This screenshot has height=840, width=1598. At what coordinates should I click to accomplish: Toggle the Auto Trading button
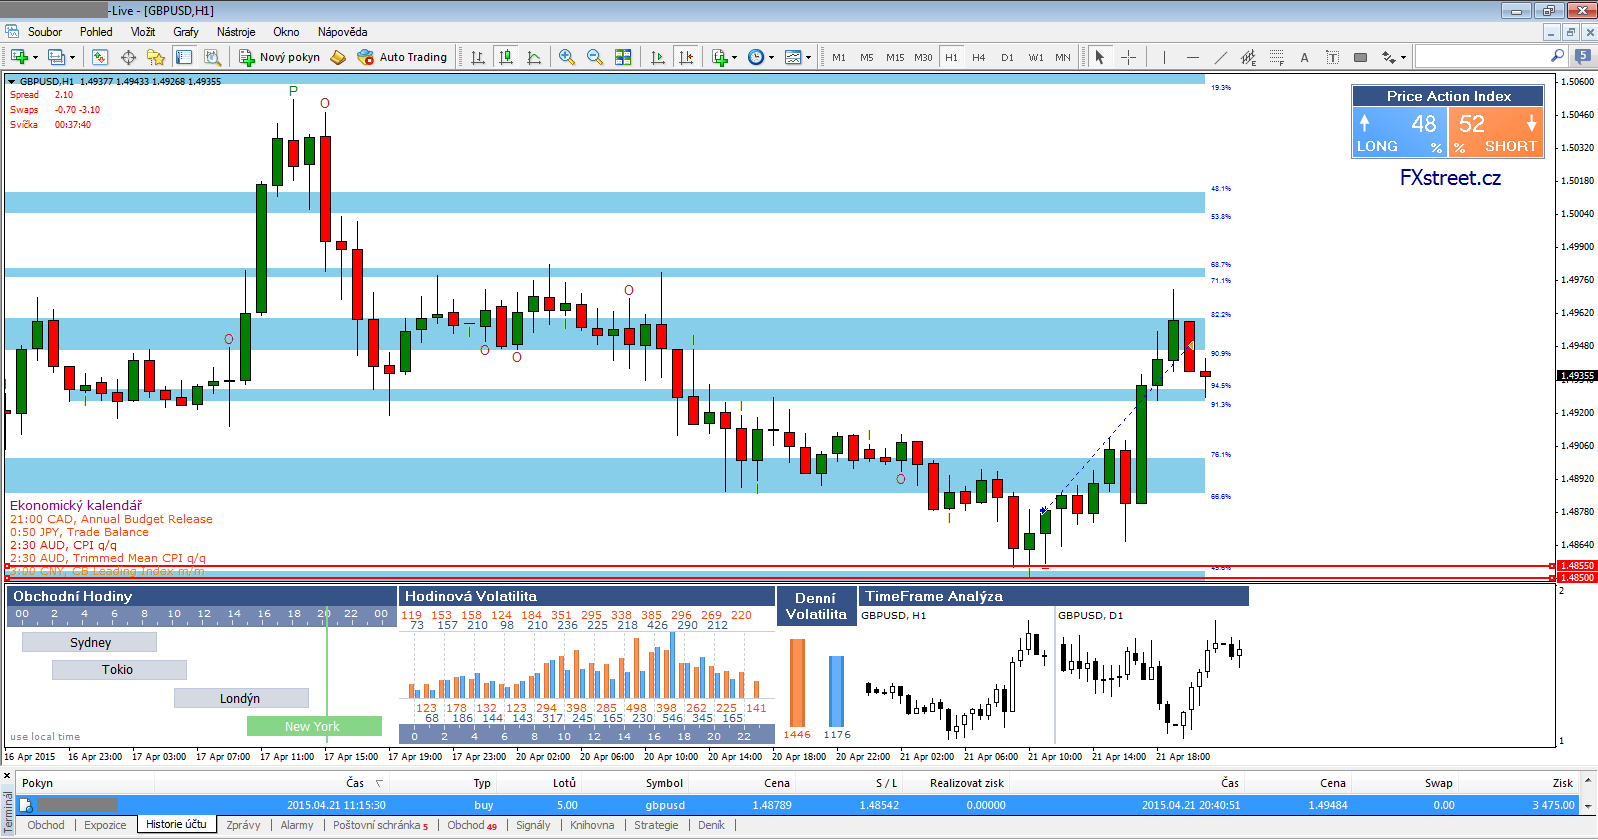402,57
